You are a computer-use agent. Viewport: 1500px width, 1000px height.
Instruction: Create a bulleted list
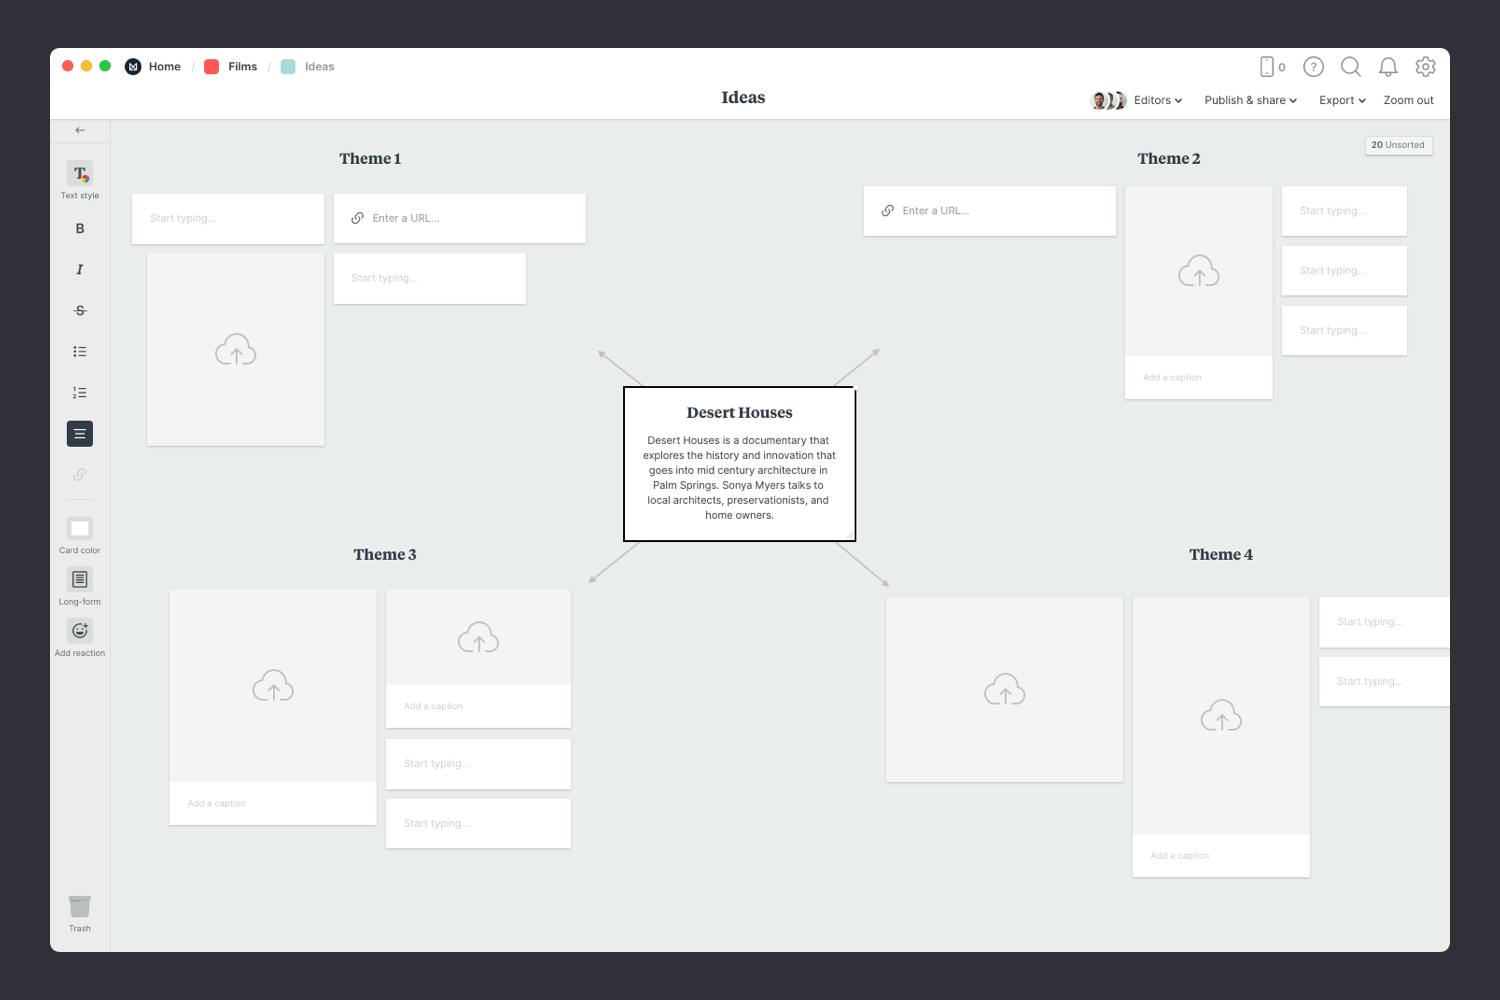pos(79,351)
